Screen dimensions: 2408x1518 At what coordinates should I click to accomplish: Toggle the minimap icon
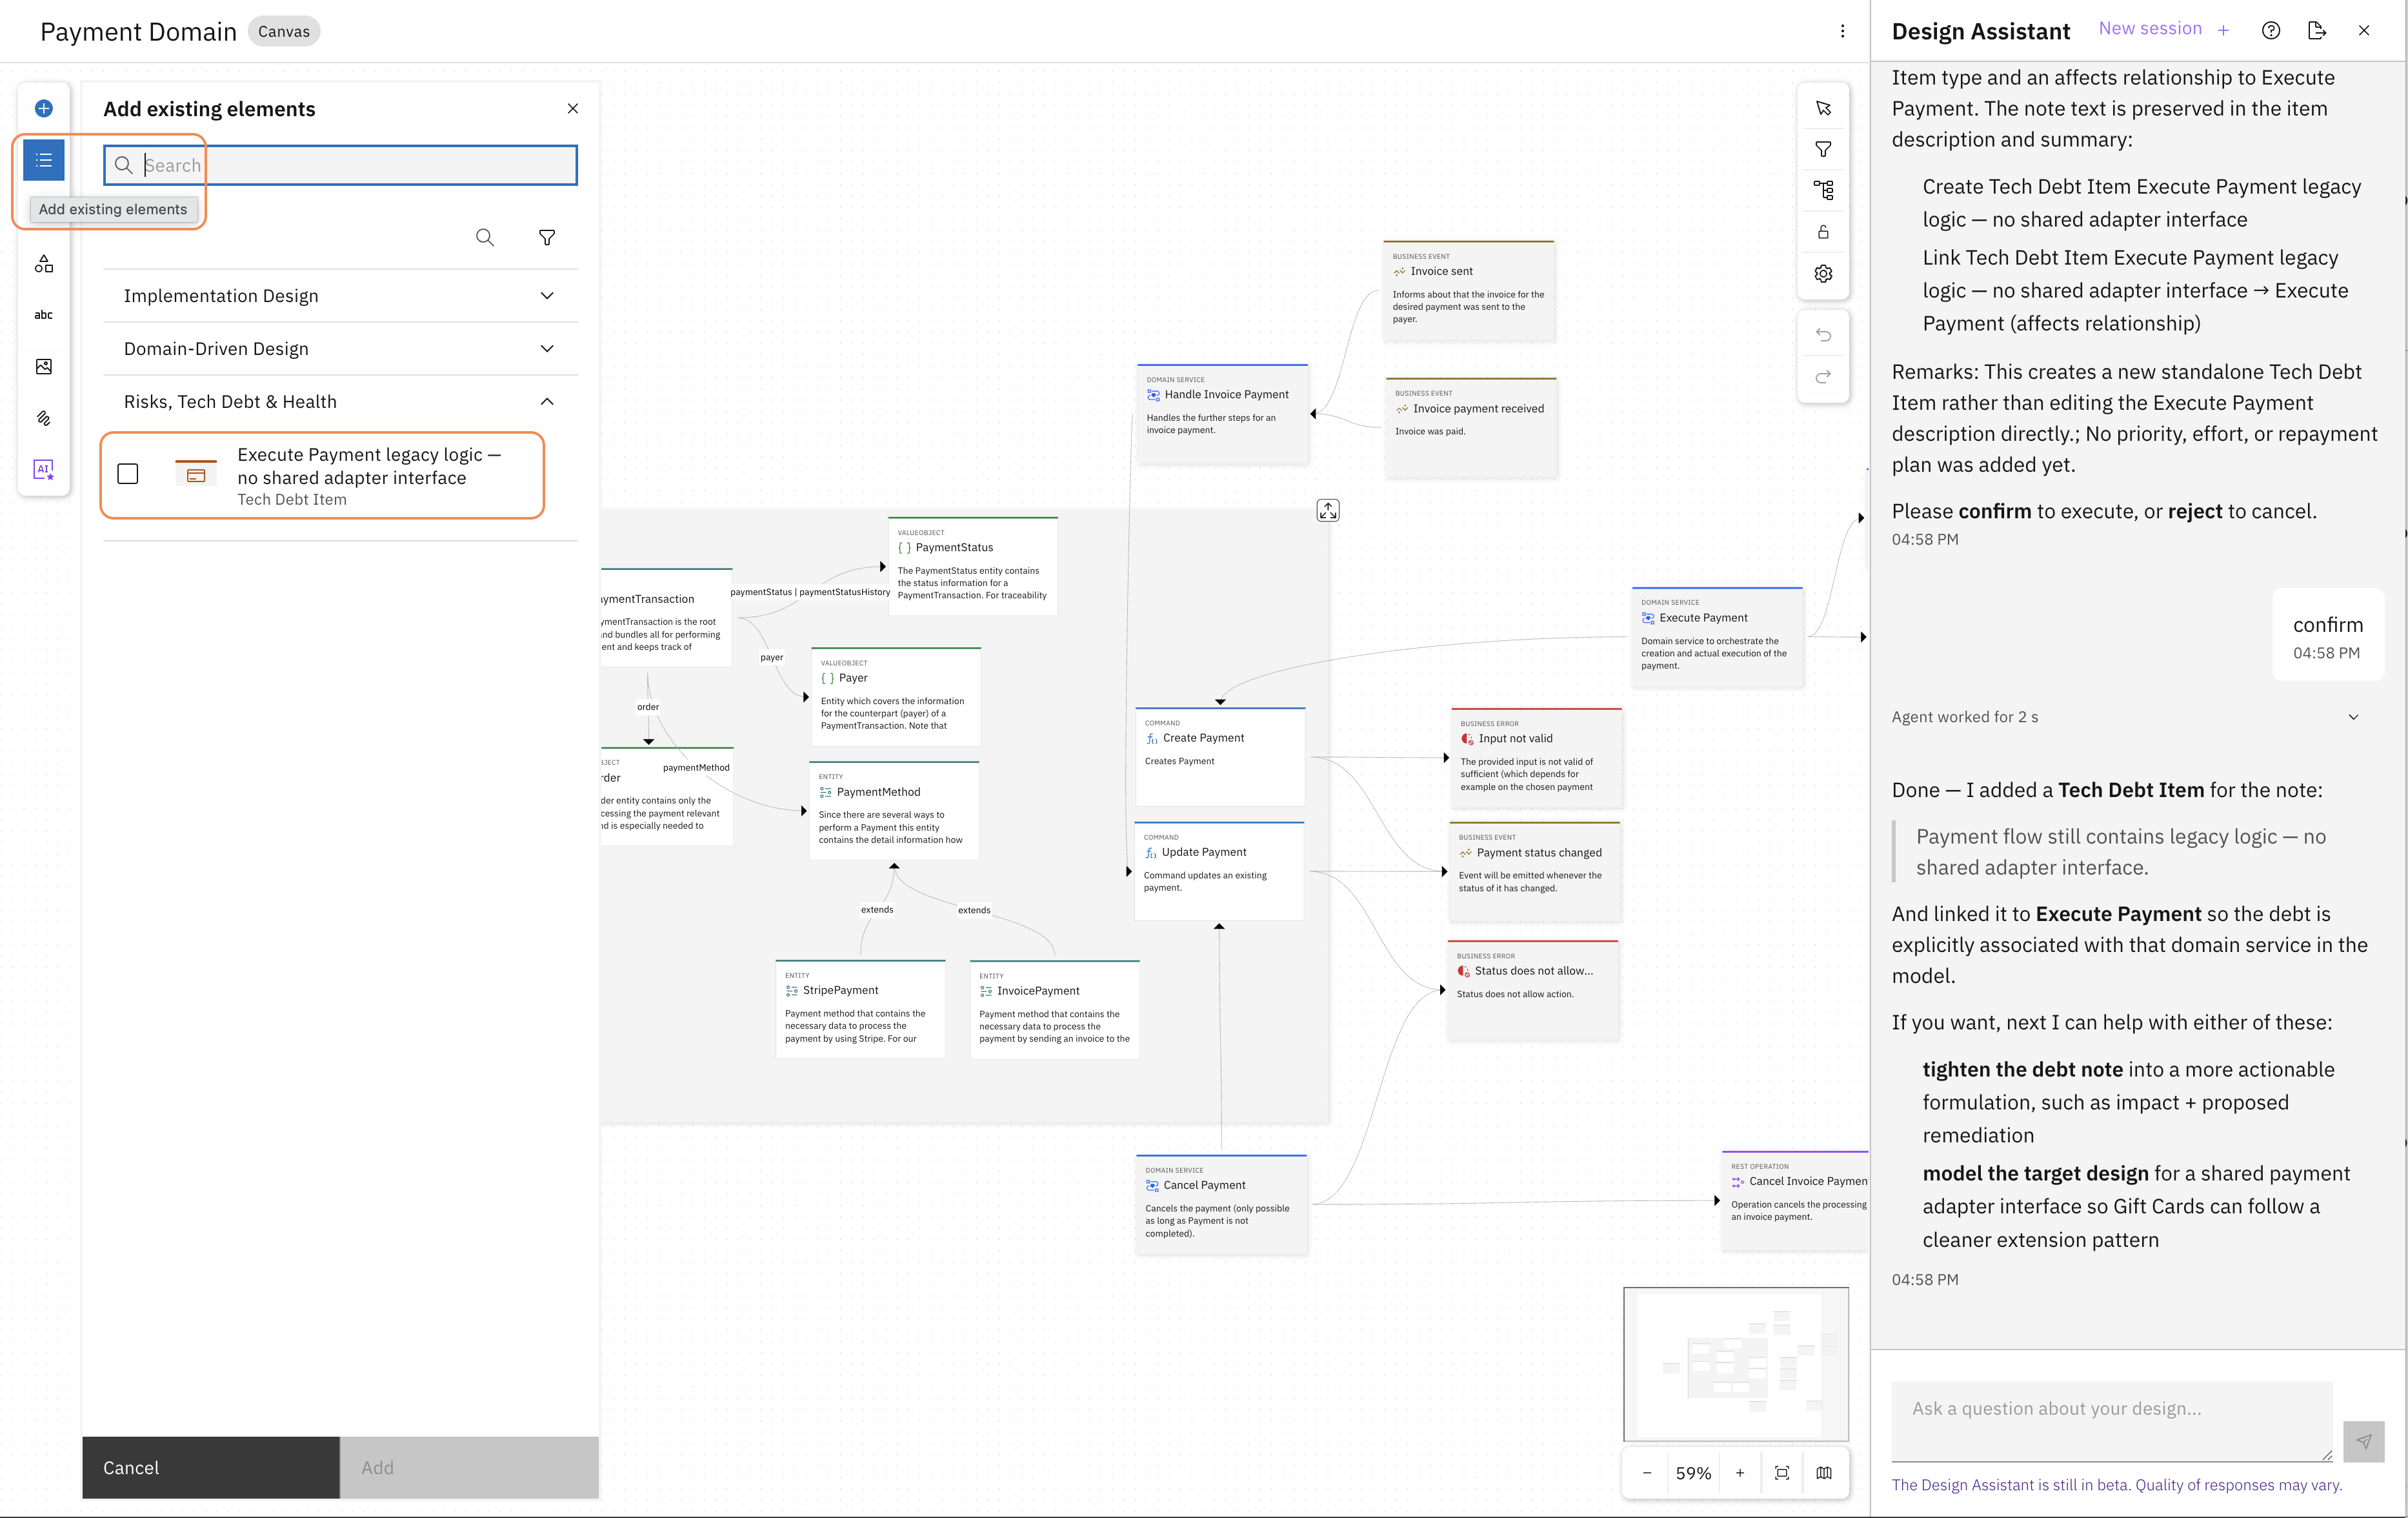coord(1824,1473)
